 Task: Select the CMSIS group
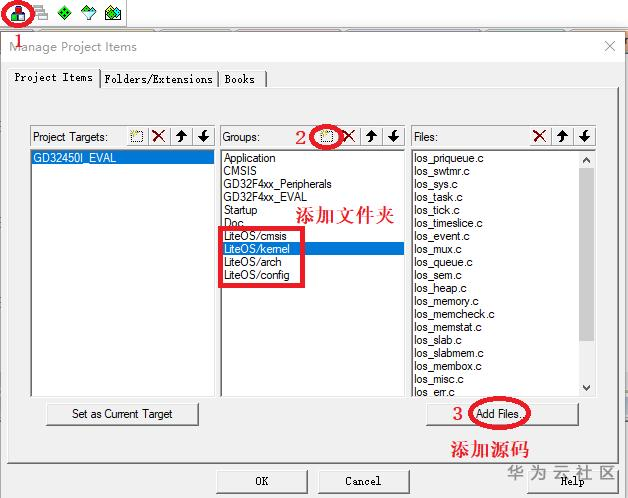pos(312,171)
